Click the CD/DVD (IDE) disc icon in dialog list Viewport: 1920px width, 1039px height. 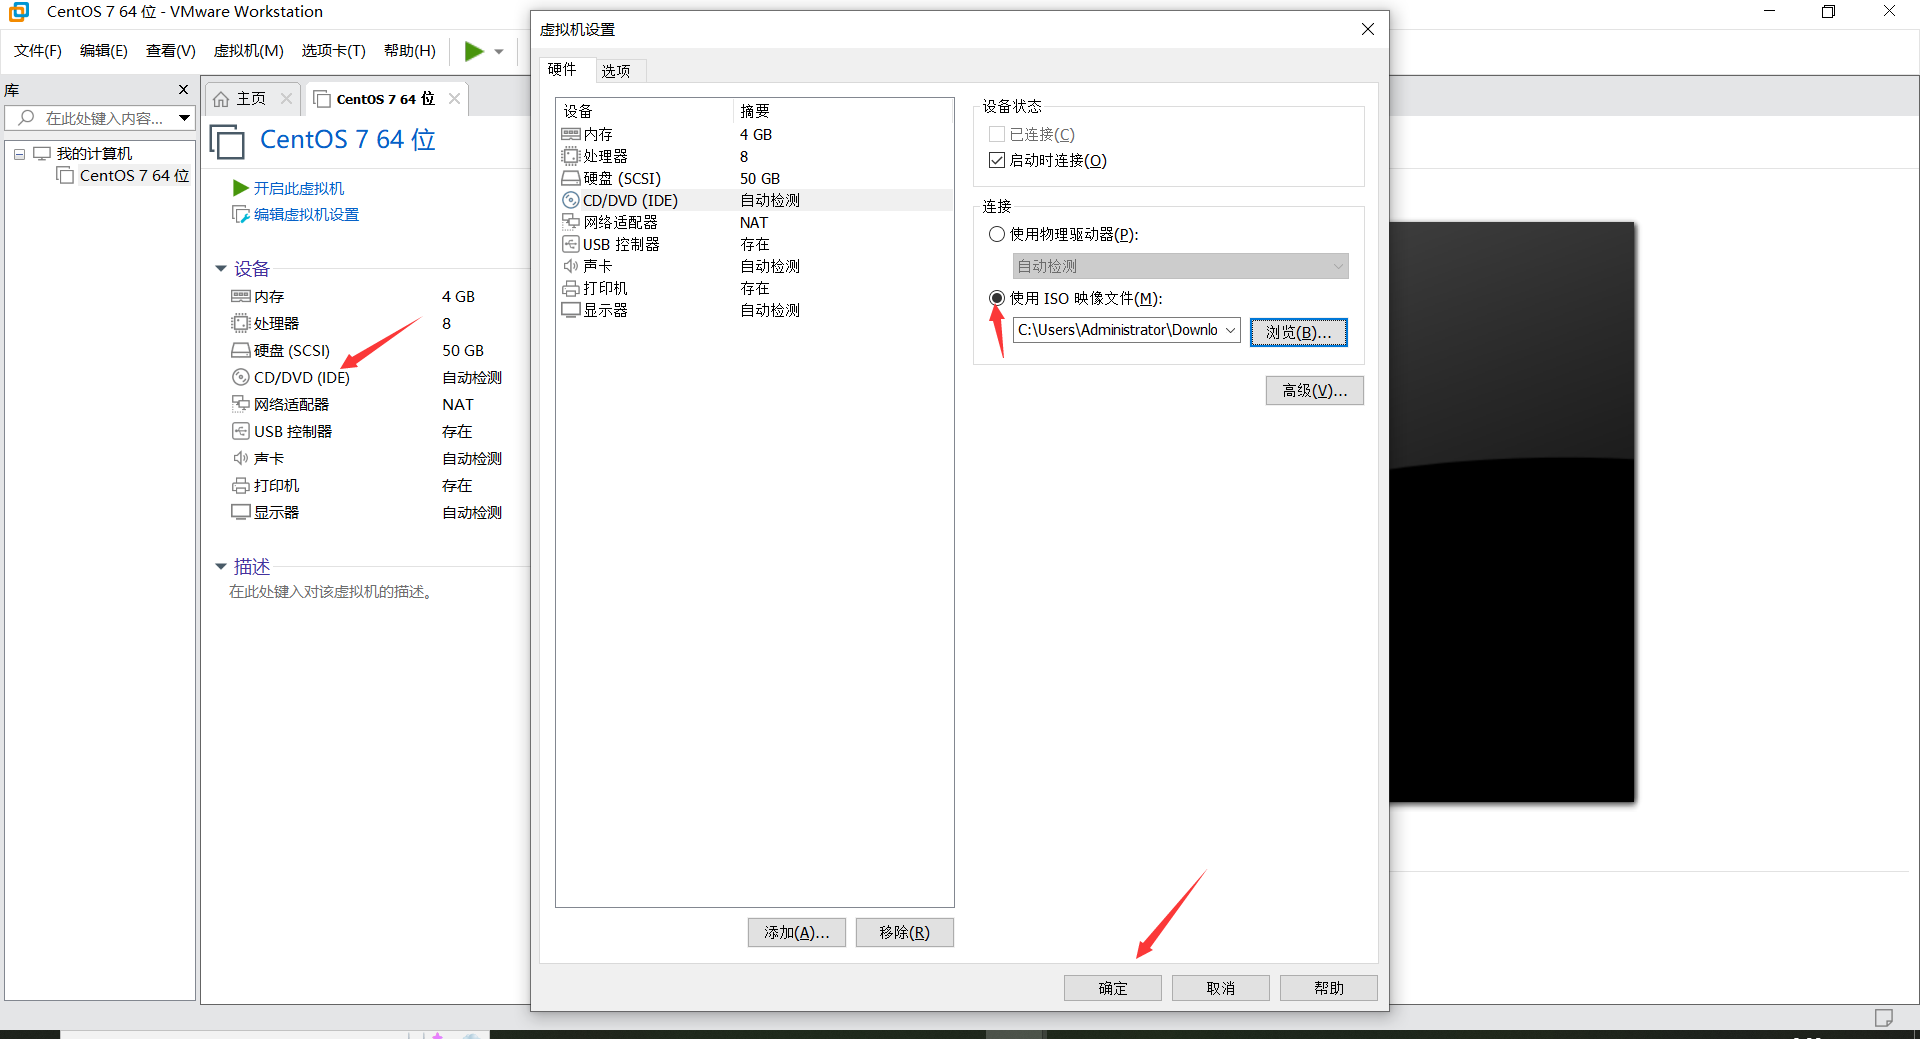coord(571,200)
